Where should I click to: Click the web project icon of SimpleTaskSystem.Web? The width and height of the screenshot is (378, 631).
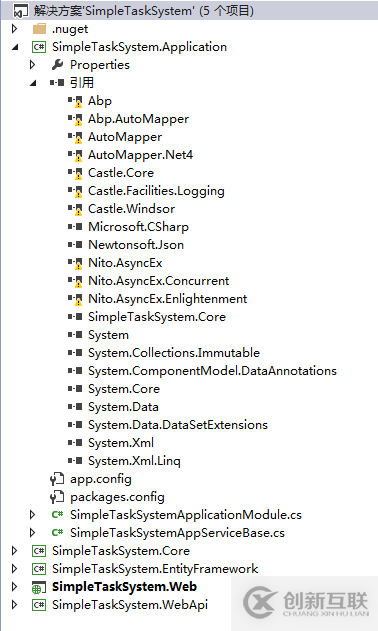pyautogui.click(x=39, y=588)
